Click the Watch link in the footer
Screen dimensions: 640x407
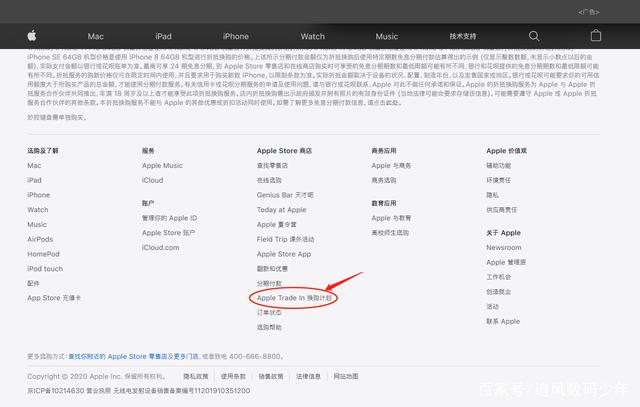coord(38,209)
